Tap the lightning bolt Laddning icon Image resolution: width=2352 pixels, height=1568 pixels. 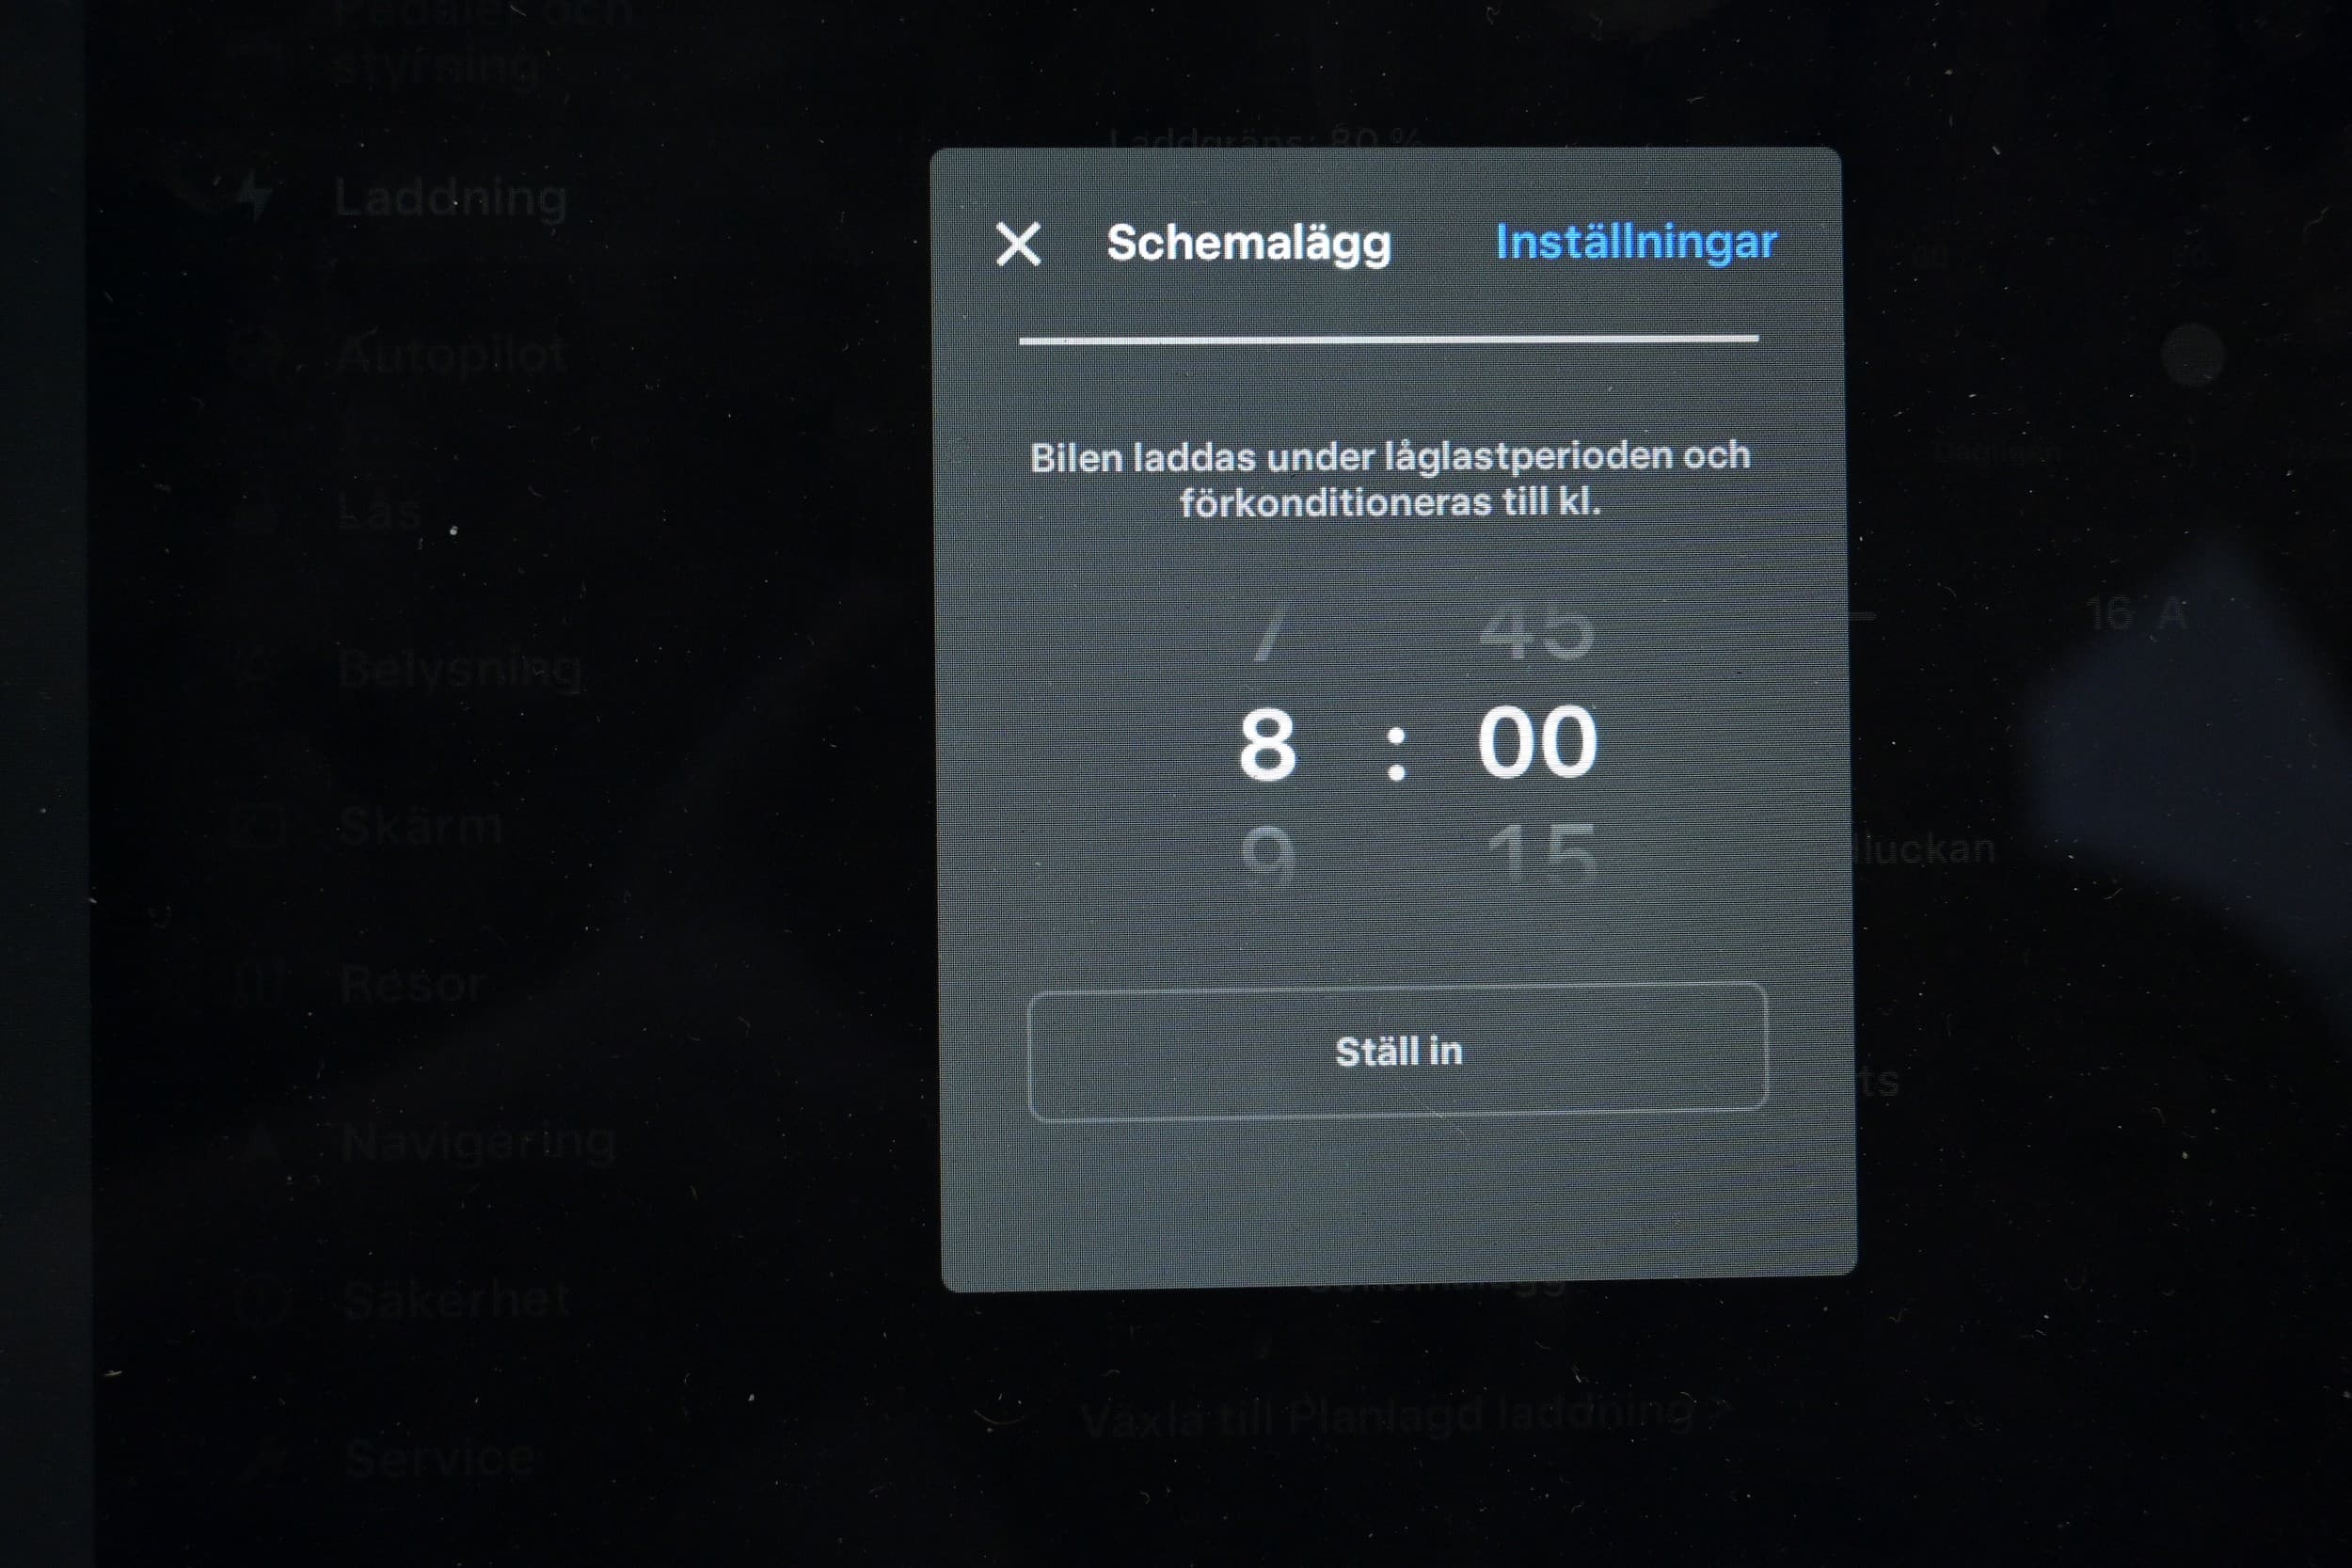pyautogui.click(x=256, y=195)
